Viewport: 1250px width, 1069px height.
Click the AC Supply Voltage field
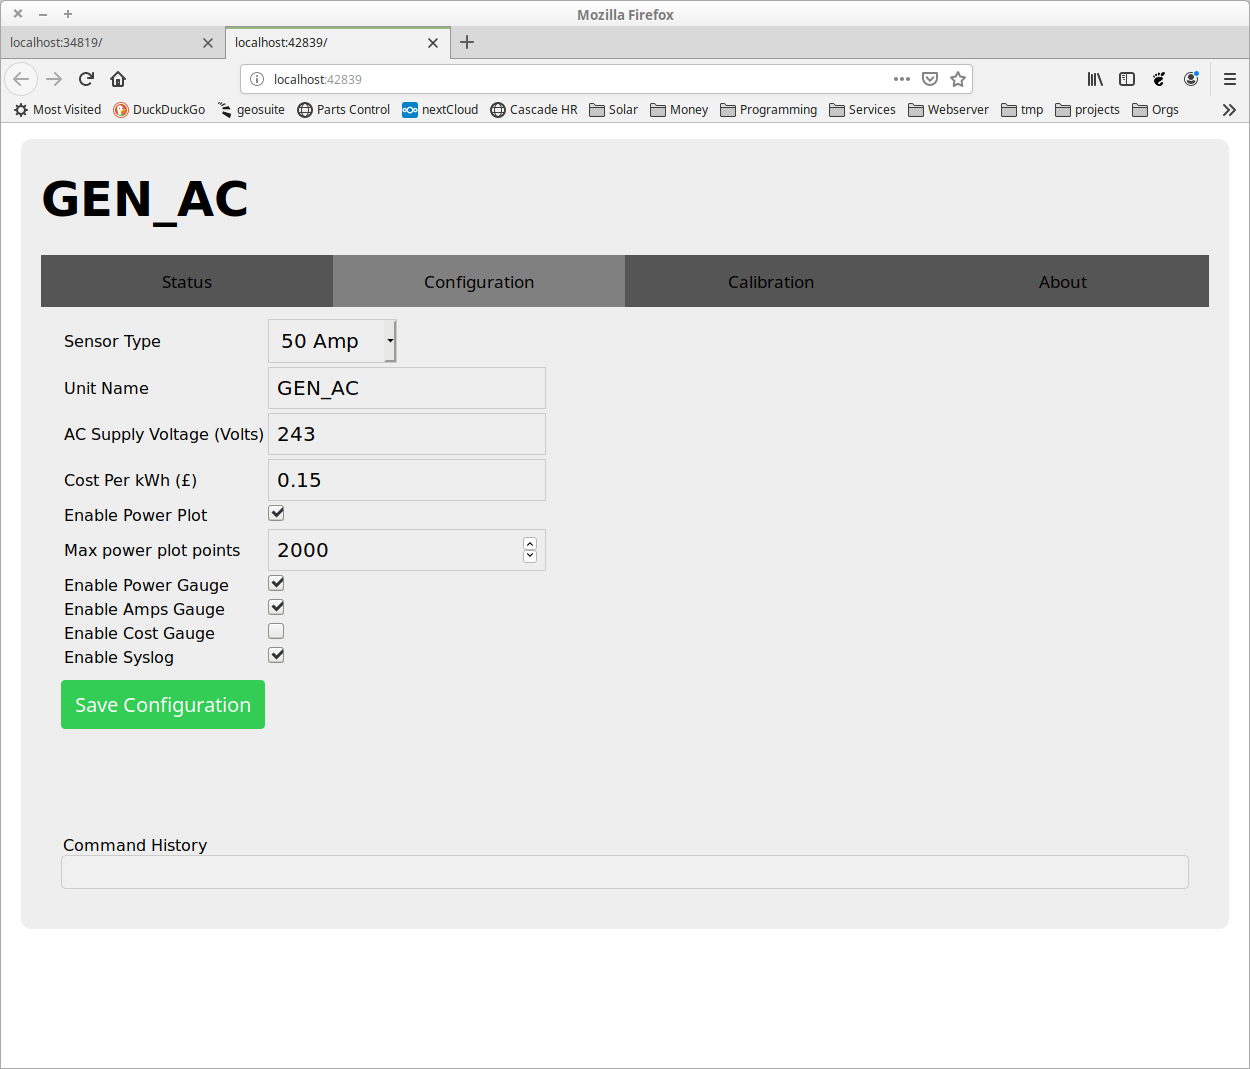click(406, 434)
